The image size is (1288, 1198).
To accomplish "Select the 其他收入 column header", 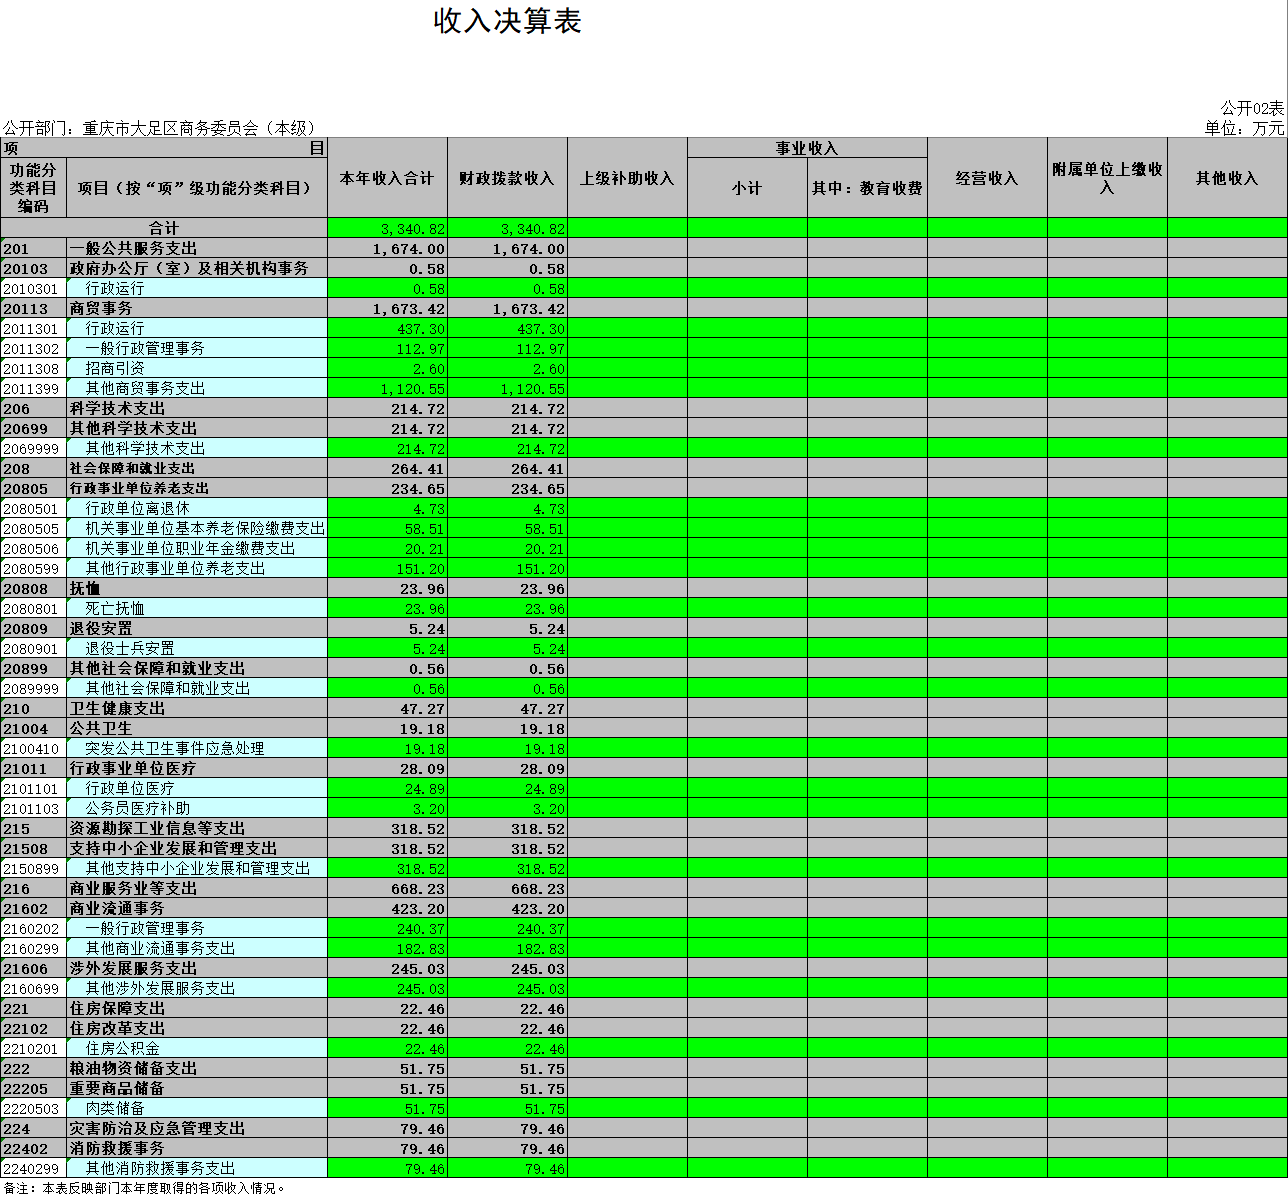I will point(1227,178).
